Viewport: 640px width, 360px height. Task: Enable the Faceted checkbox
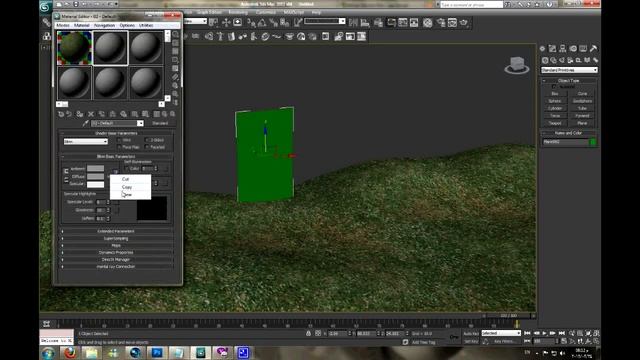pos(147,147)
